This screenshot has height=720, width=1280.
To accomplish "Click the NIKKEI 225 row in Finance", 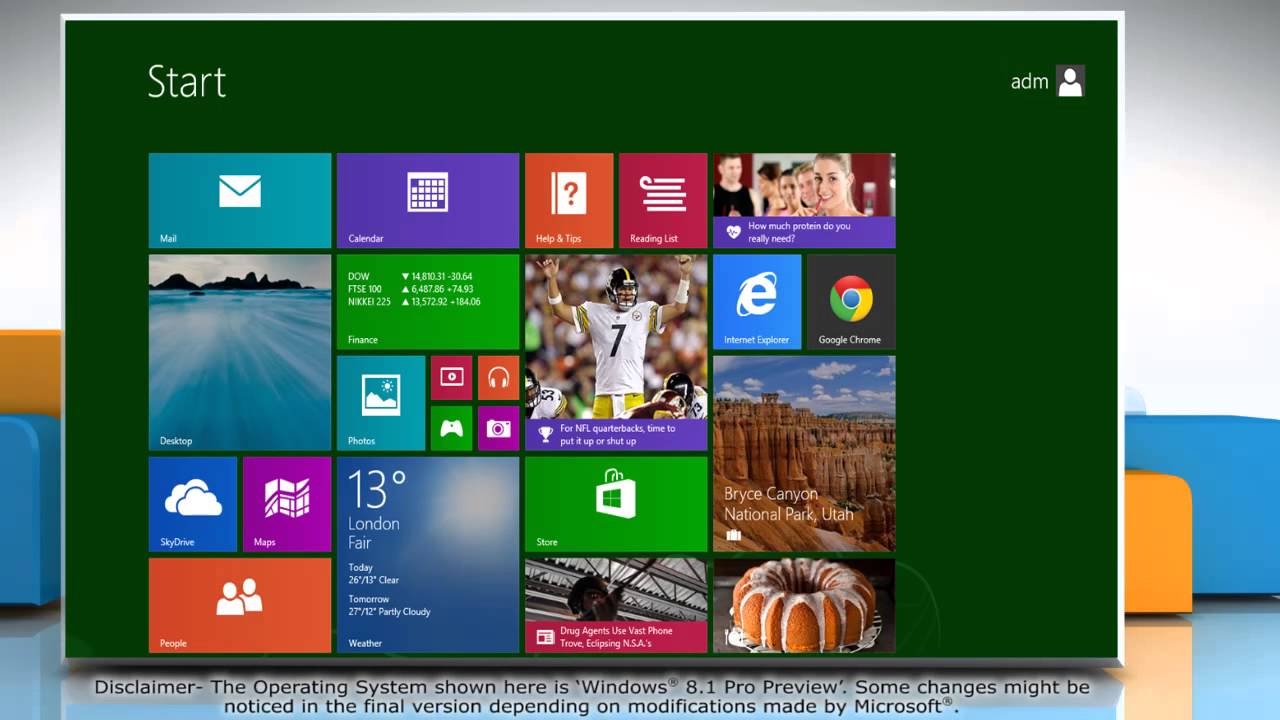I will pyautogui.click(x=414, y=301).
